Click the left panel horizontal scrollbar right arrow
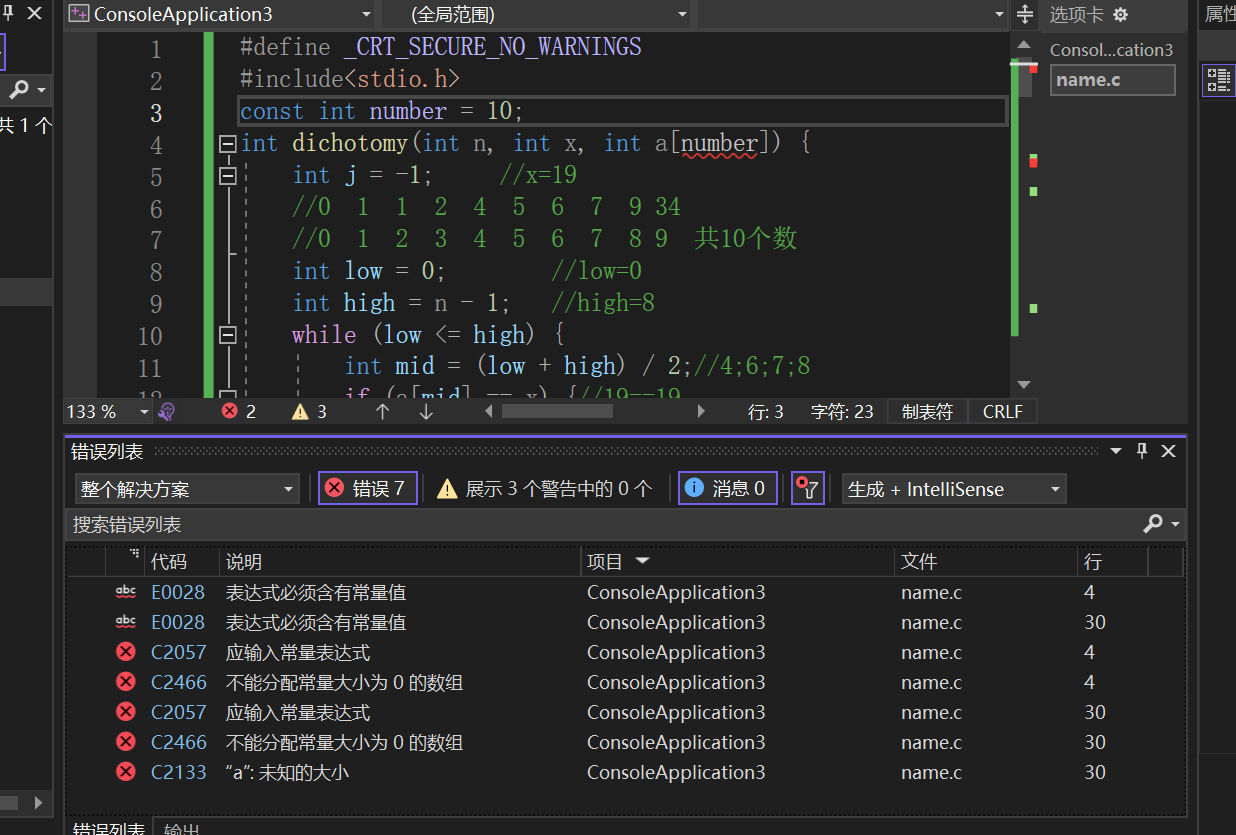 [39, 802]
